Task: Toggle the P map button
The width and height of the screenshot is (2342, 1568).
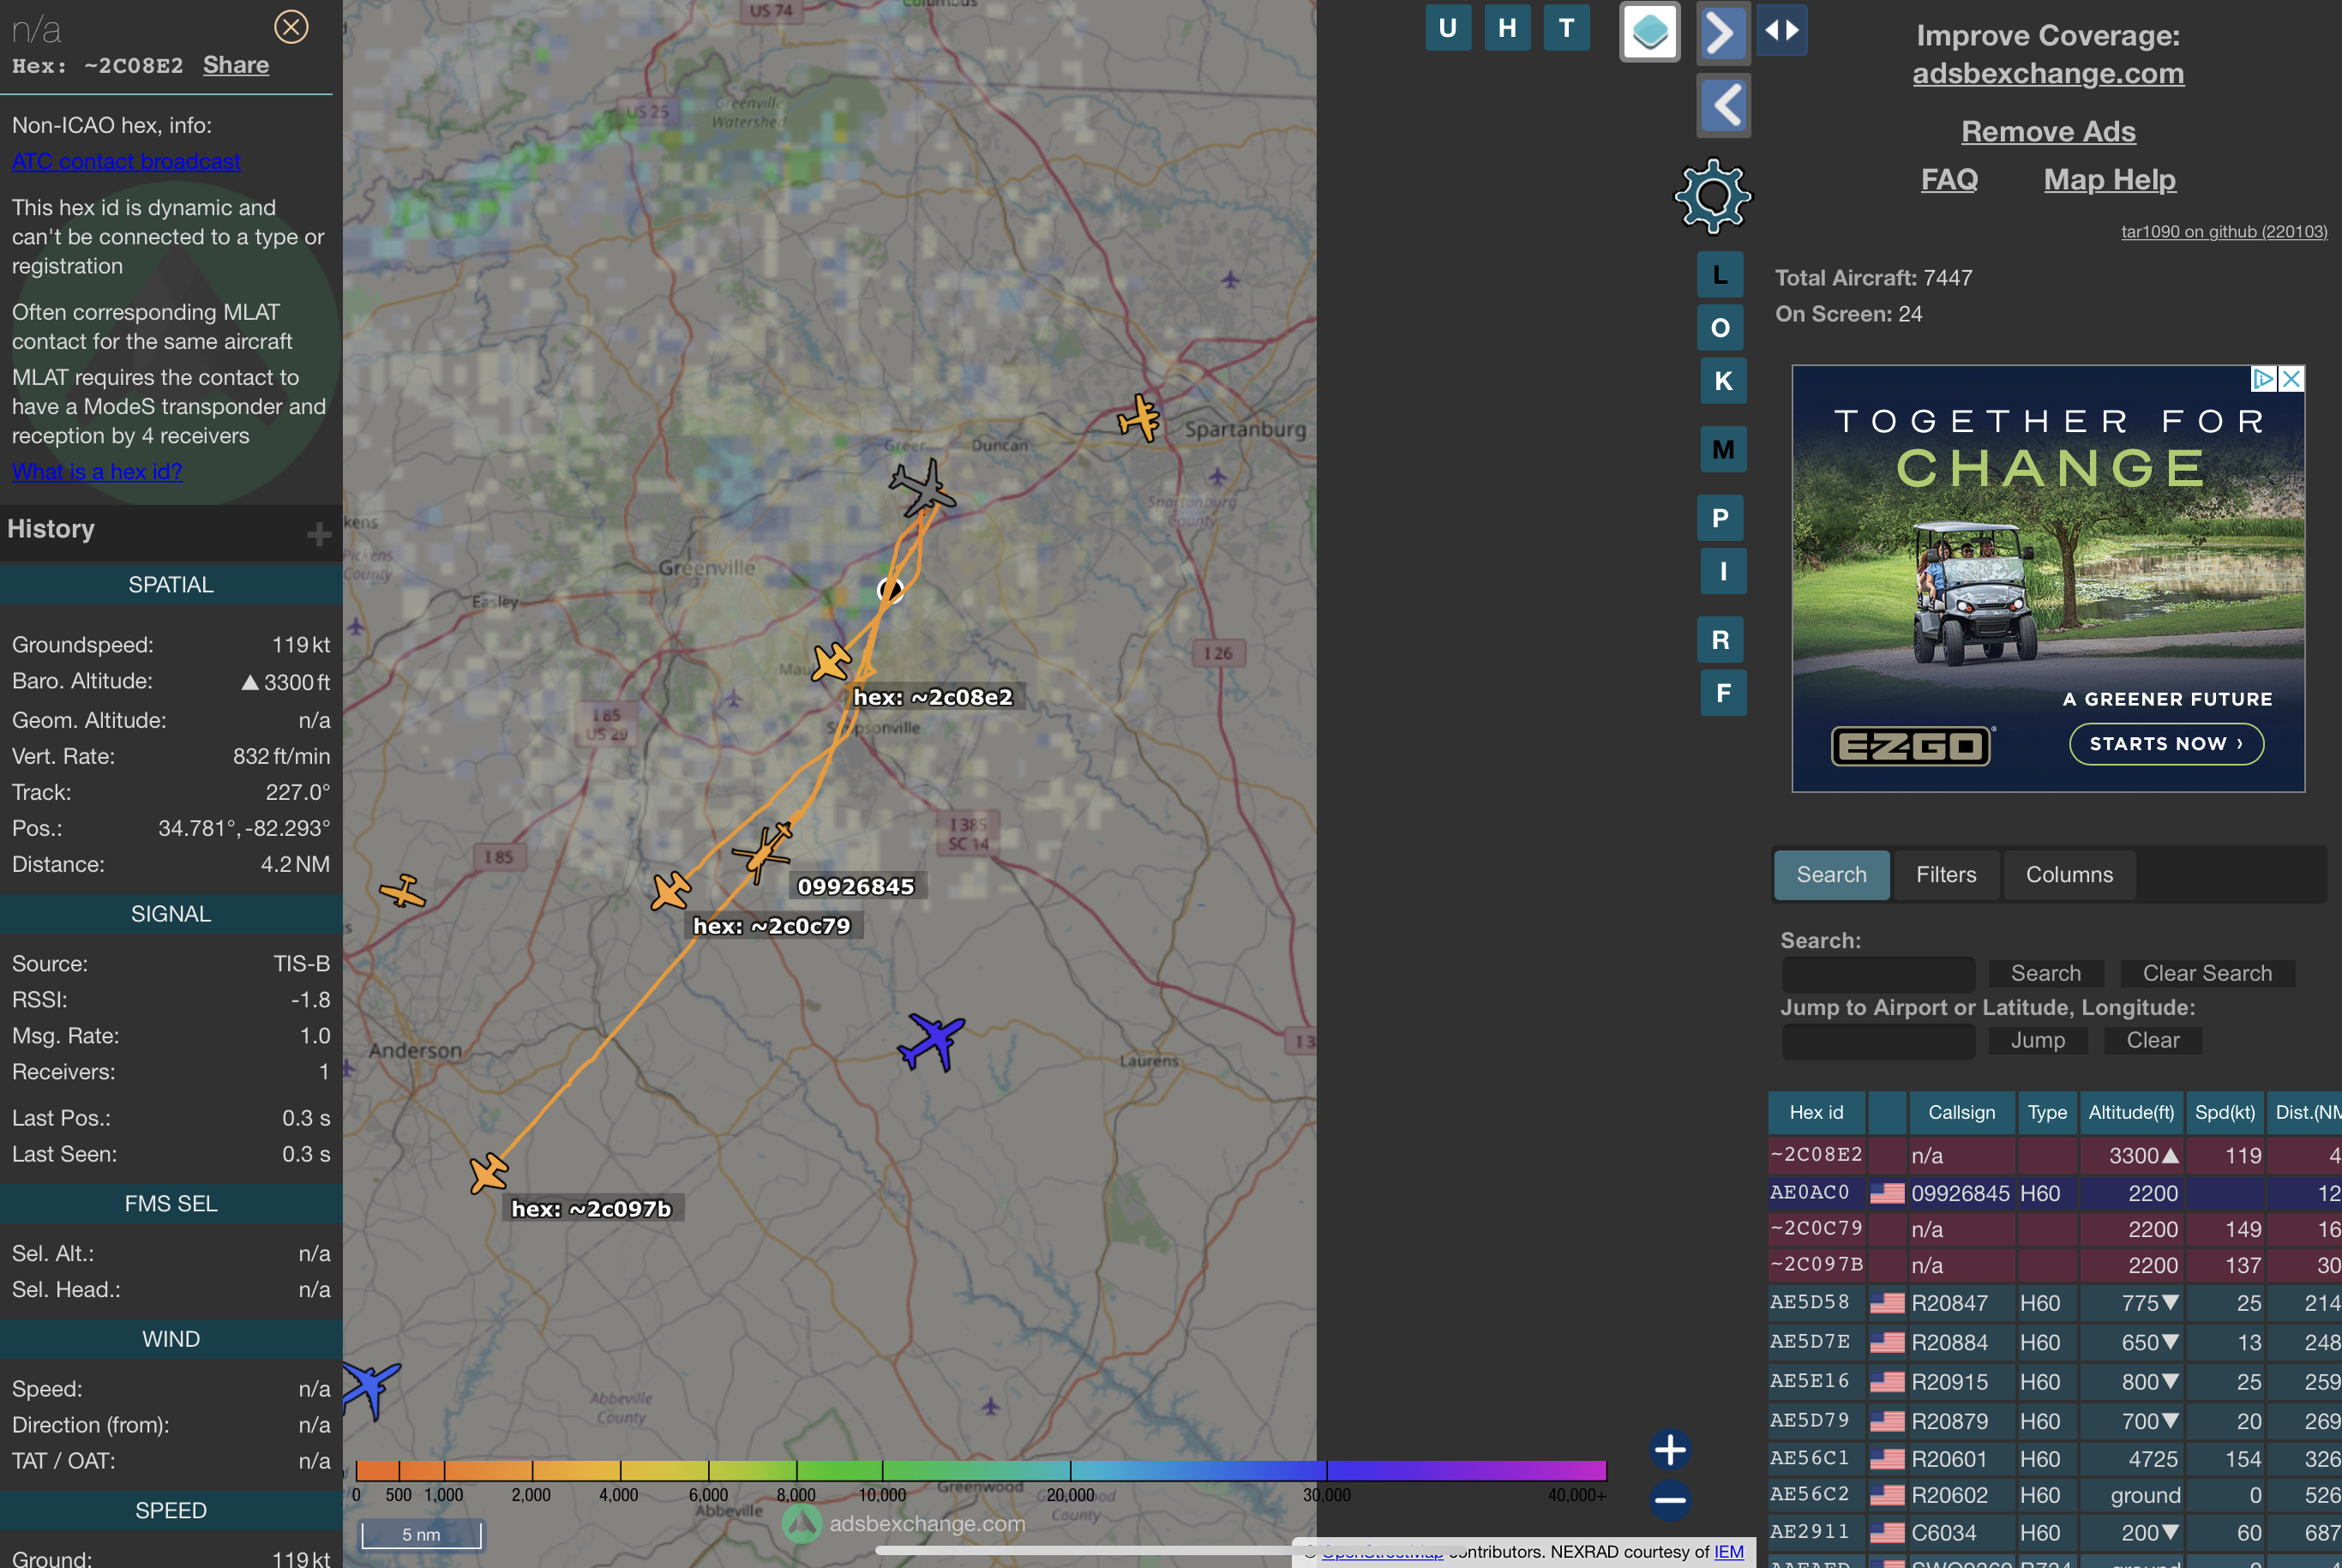Action: [1720, 518]
